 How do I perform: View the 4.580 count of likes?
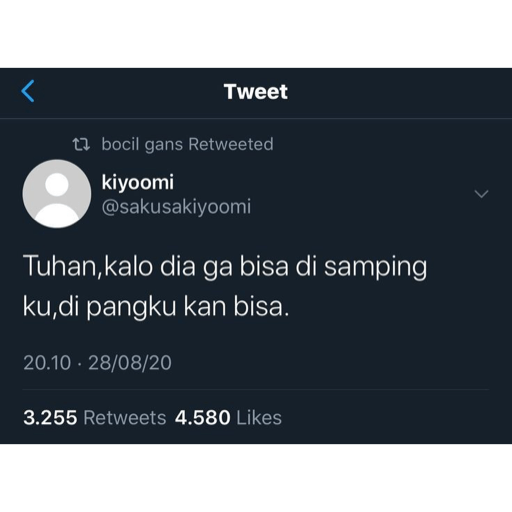point(203,418)
